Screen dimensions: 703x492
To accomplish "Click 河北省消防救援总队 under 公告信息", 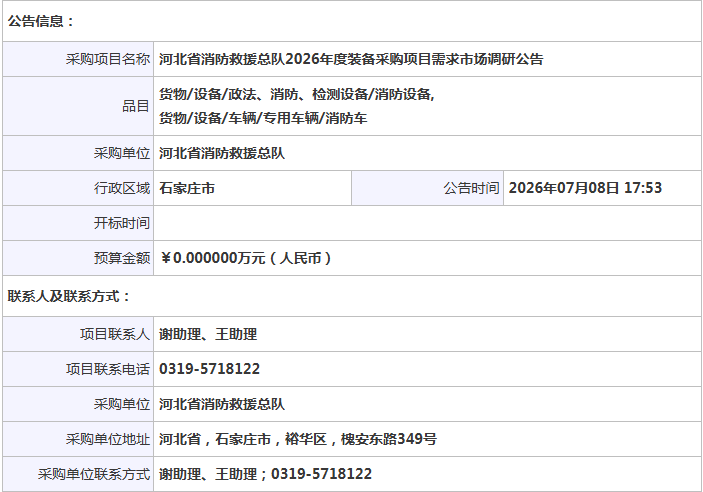I will pos(222,153).
